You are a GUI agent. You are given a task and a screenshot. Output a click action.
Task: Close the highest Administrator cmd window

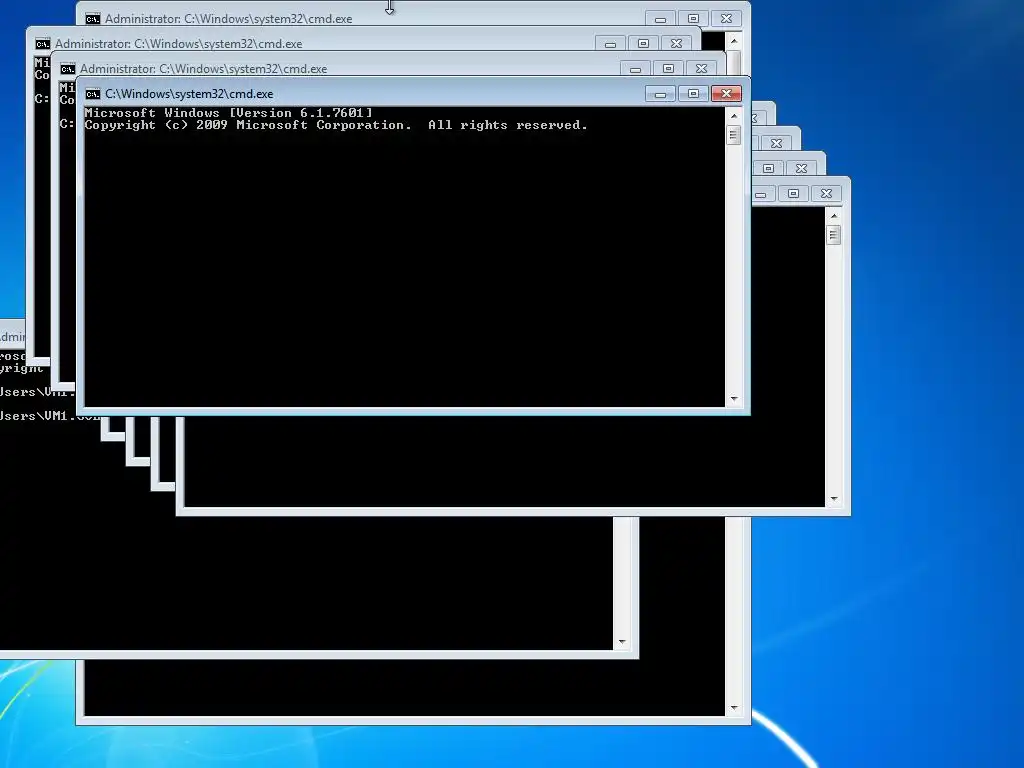[726, 19]
